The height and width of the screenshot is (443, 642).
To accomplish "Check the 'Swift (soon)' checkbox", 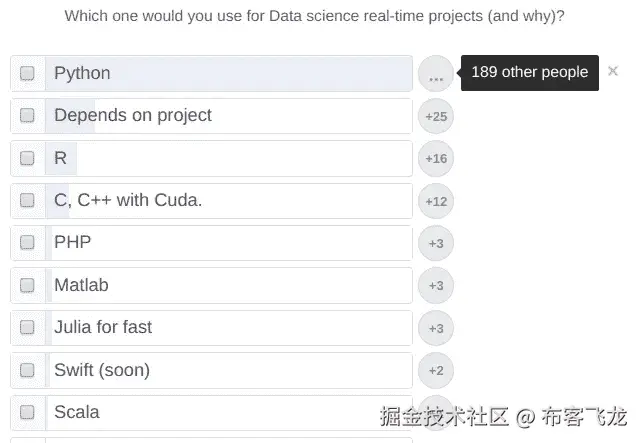I will pyautogui.click(x=27, y=370).
